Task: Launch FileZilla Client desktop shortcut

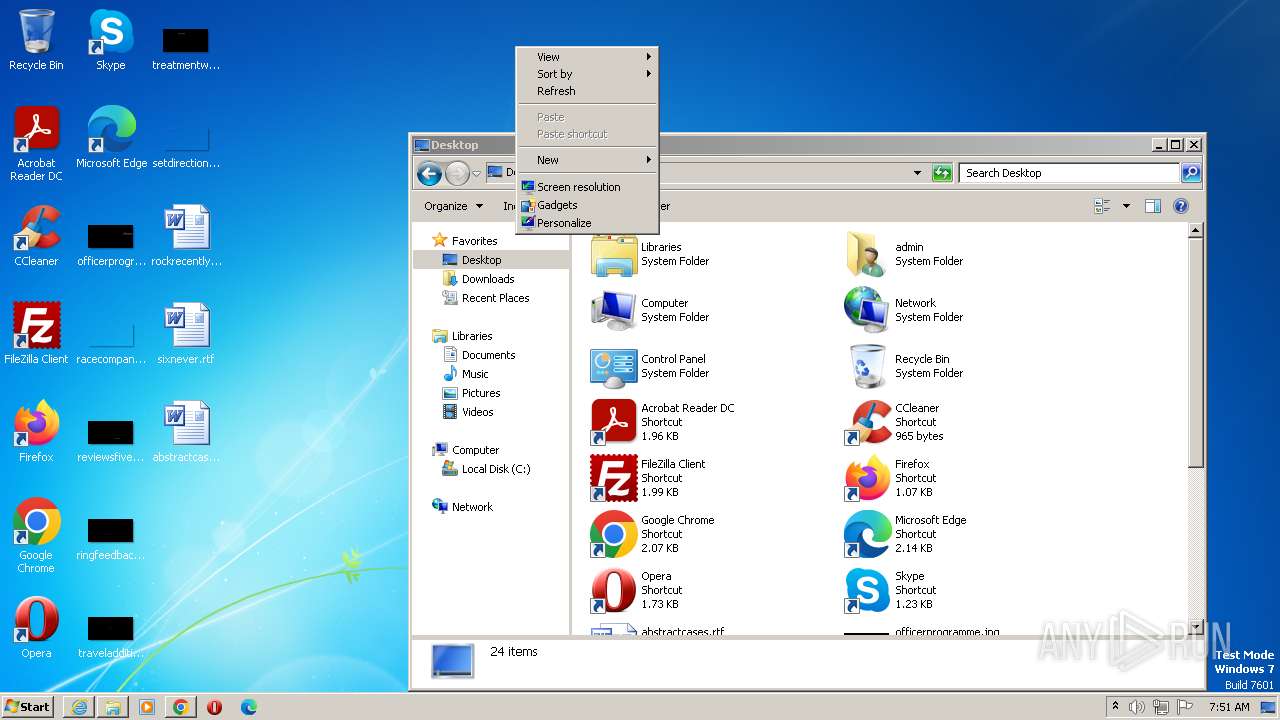Action: click(x=36, y=334)
